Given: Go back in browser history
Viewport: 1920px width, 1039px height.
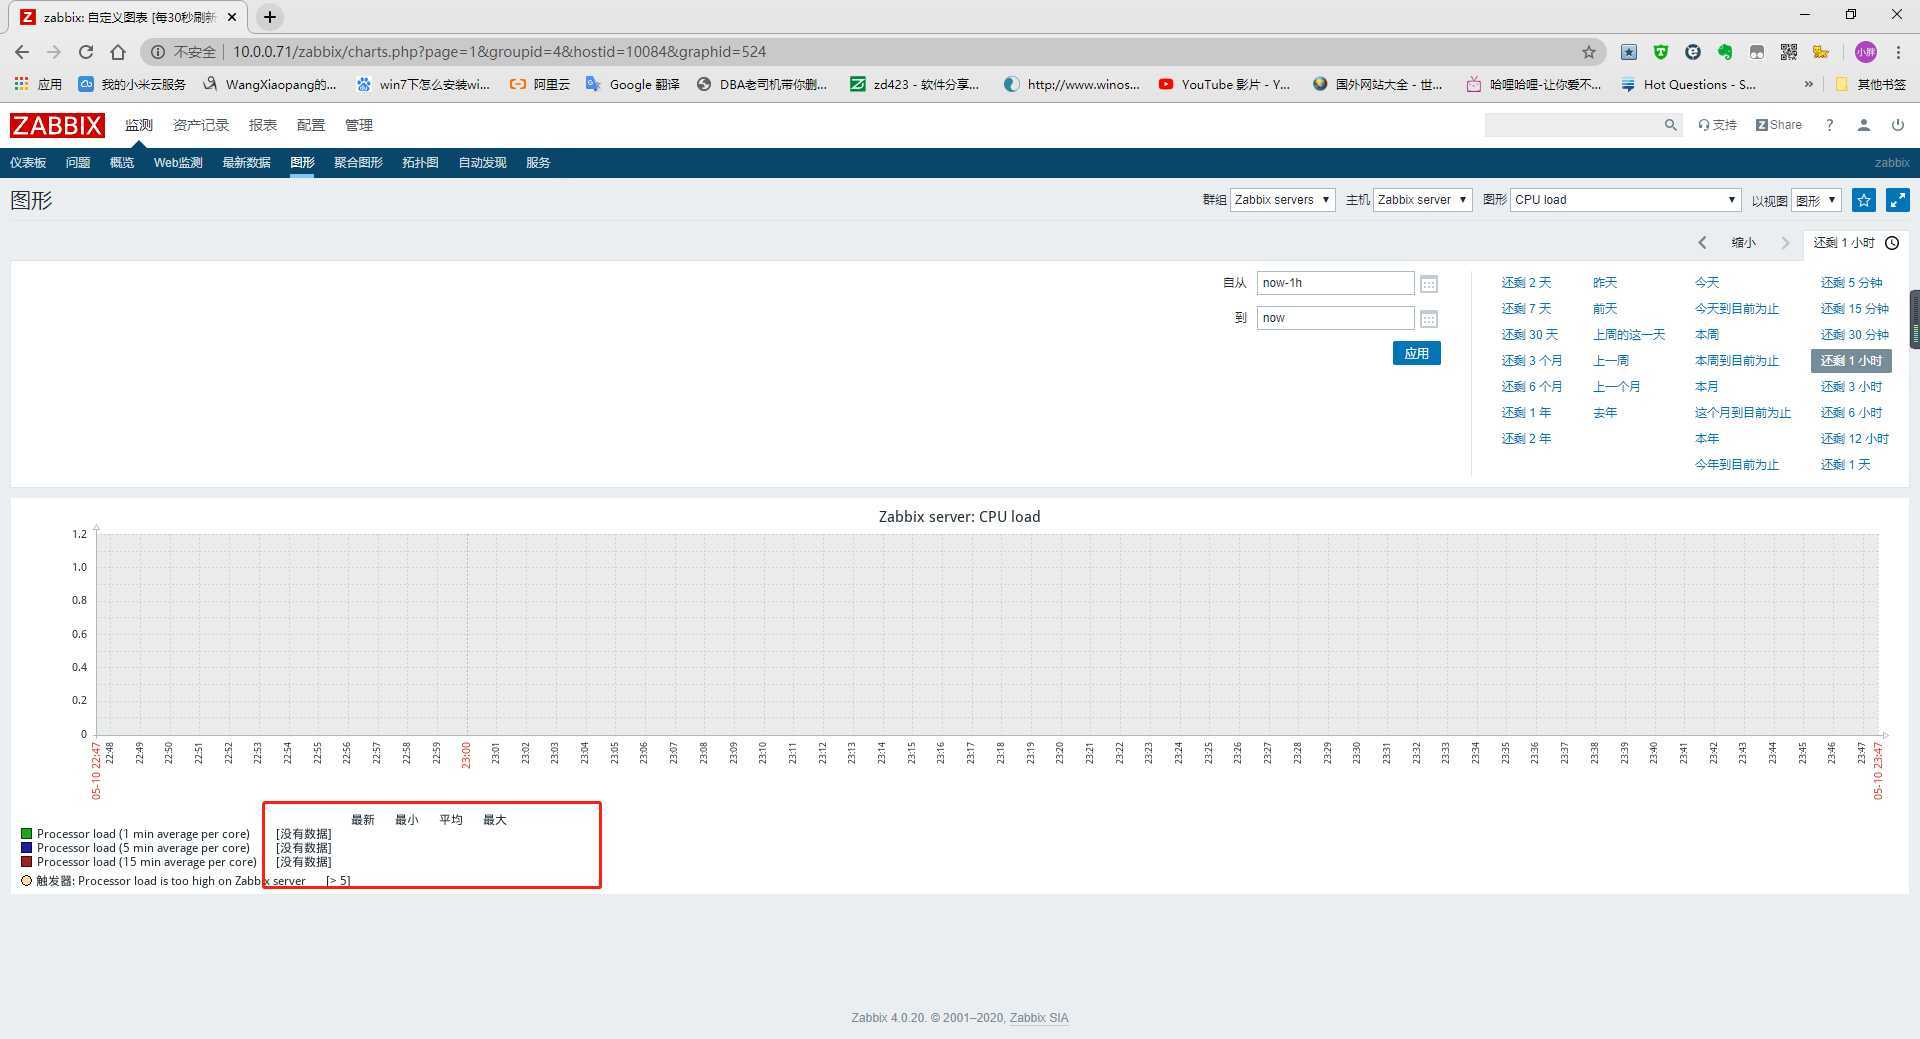Looking at the screenshot, I should 22,52.
